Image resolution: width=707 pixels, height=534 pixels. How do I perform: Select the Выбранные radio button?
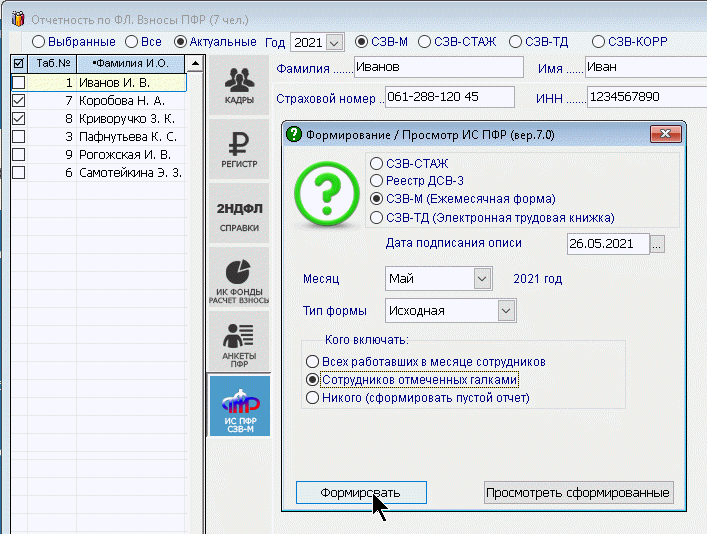point(38,42)
